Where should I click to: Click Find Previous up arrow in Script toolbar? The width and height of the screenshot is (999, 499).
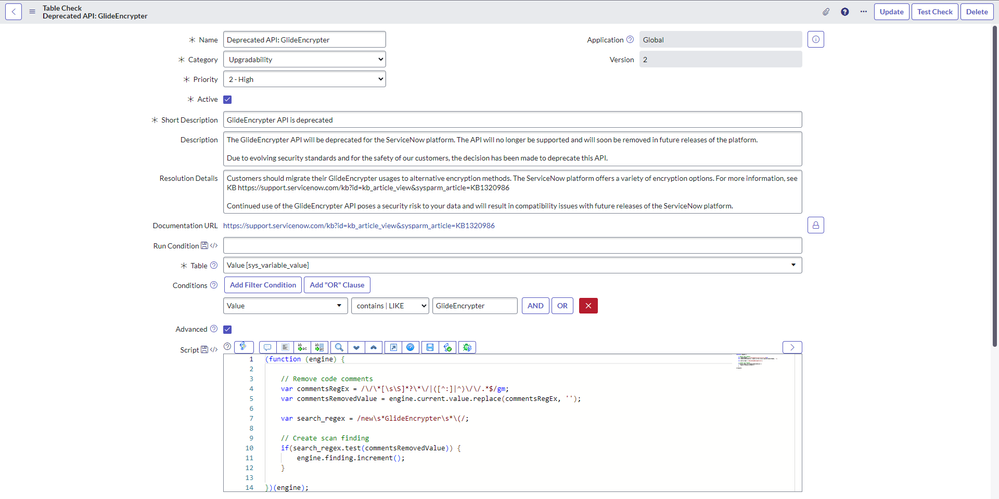[x=374, y=347]
